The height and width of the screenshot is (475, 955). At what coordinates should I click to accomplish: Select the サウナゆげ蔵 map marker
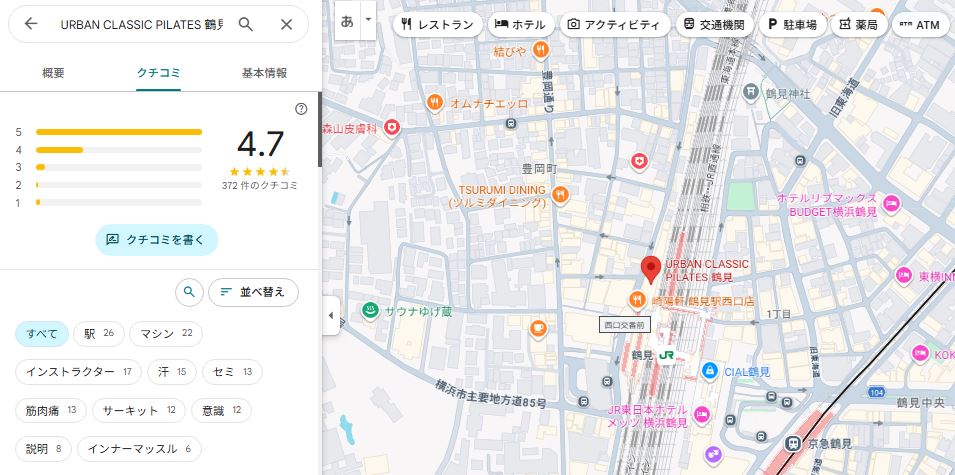point(370,311)
